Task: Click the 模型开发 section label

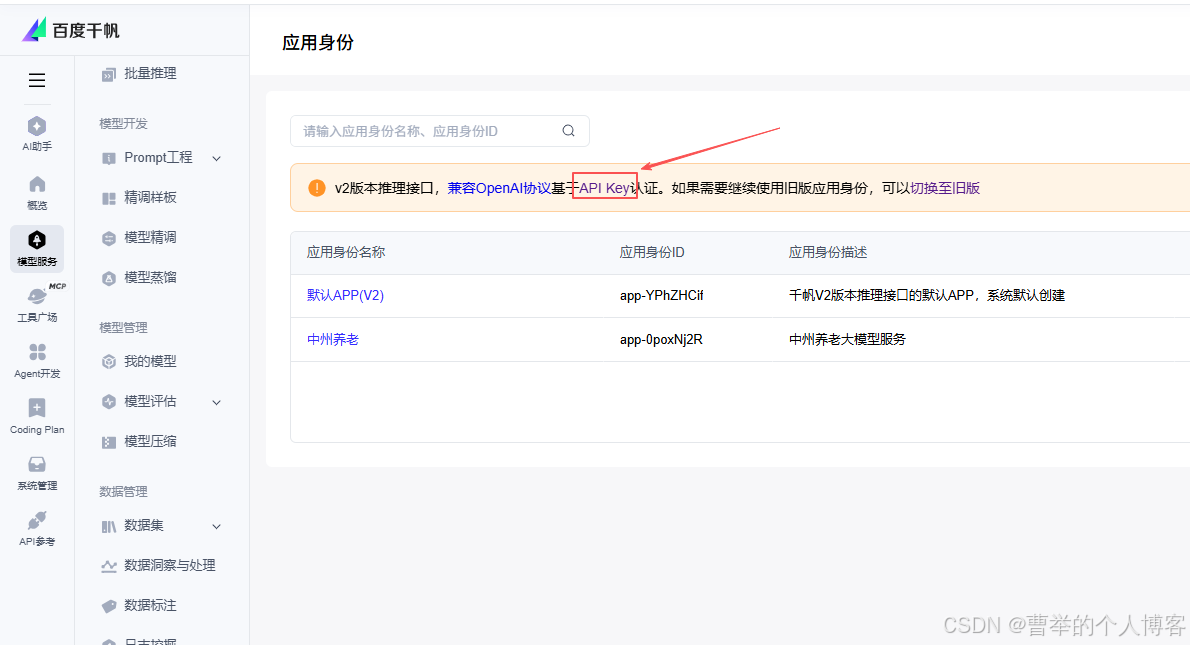Action: (x=123, y=123)
